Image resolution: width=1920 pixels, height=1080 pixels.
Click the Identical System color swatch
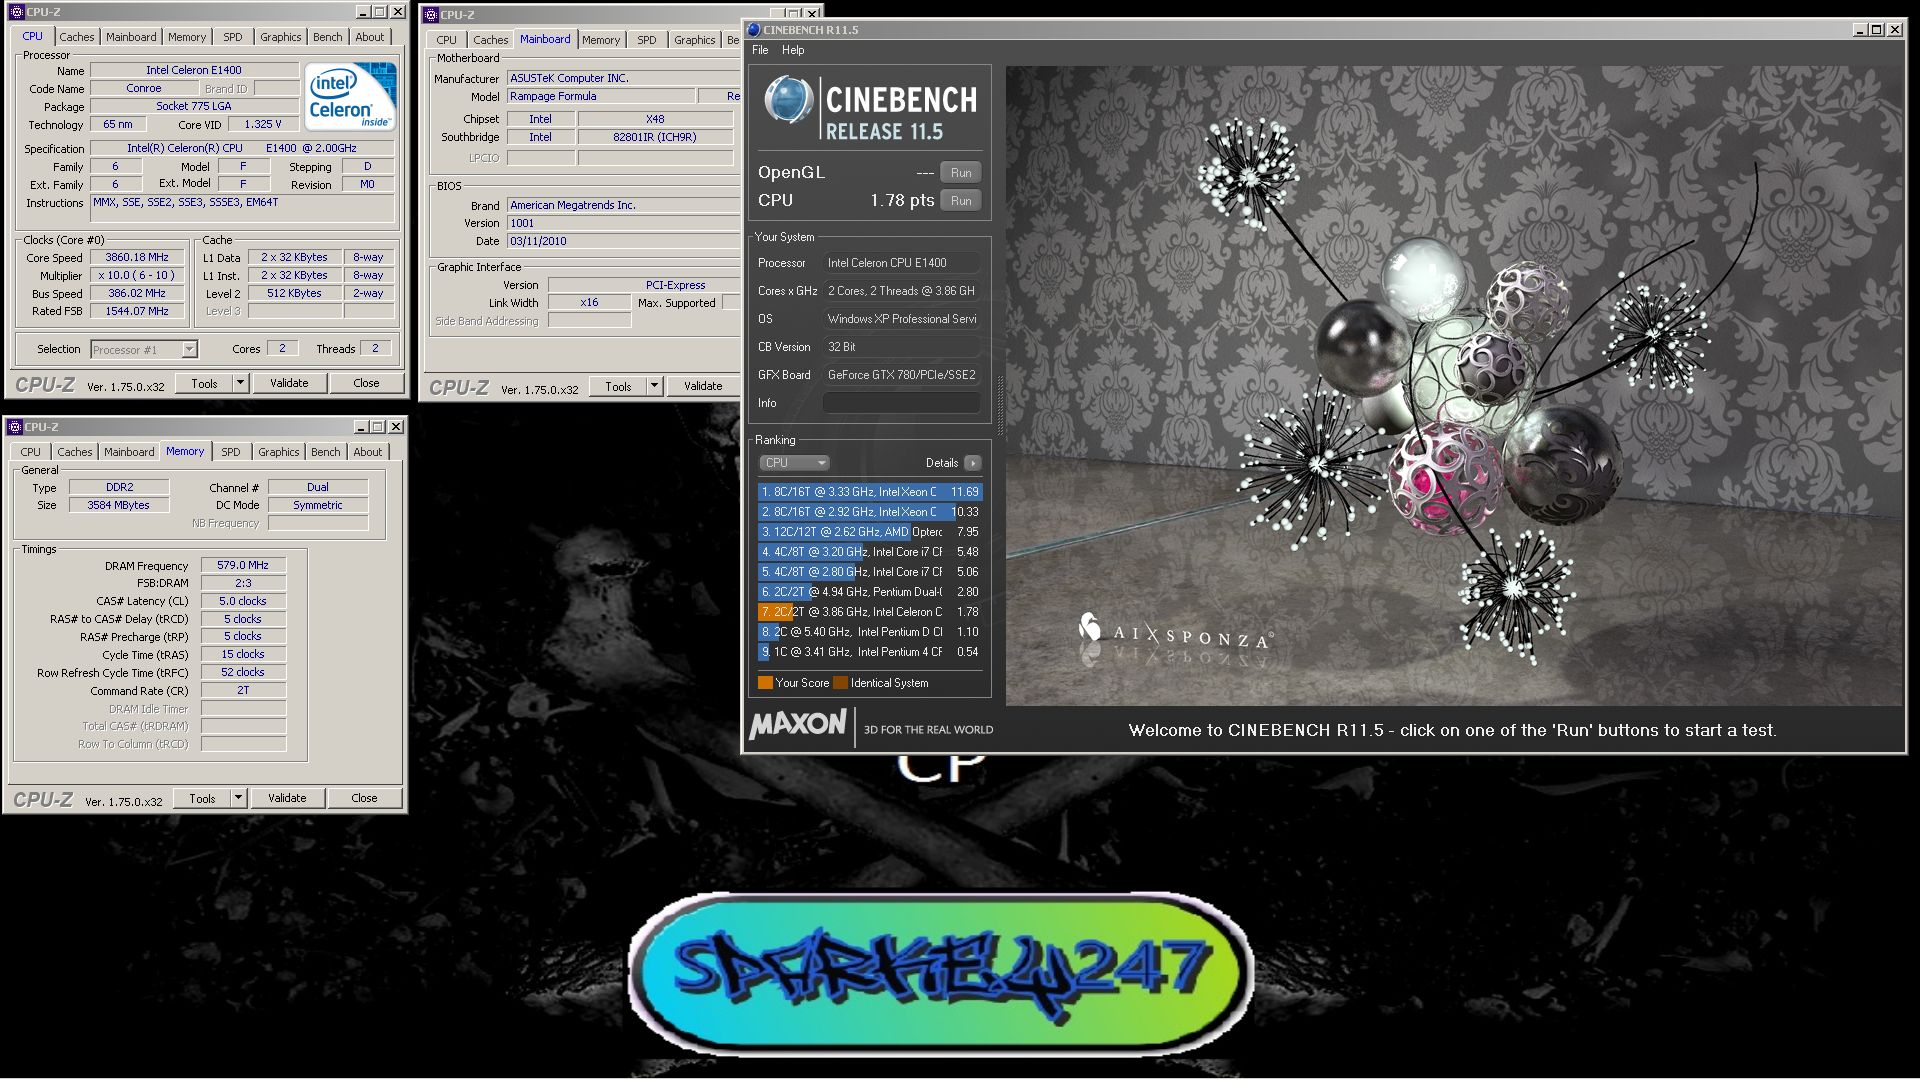(x=841, y=683)
